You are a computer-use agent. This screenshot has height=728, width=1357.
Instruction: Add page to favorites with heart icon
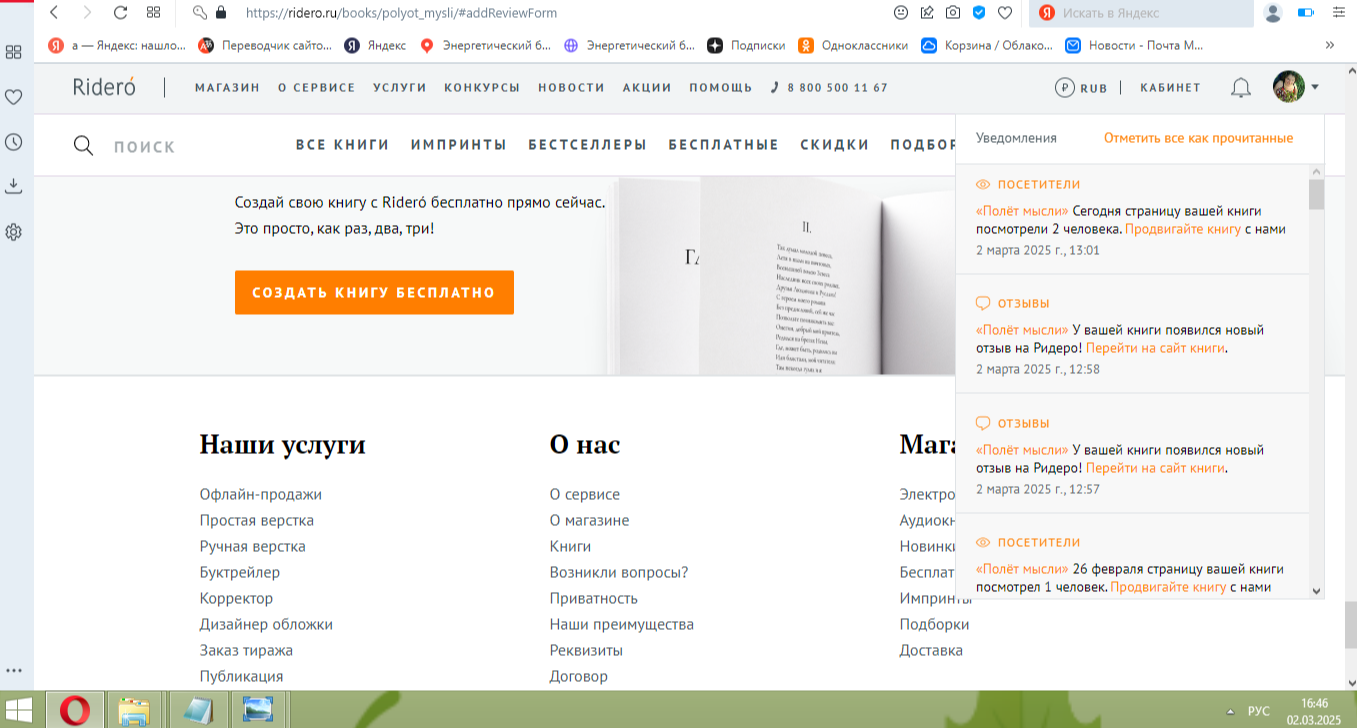pyautogui.click(x=1005, y=13)
